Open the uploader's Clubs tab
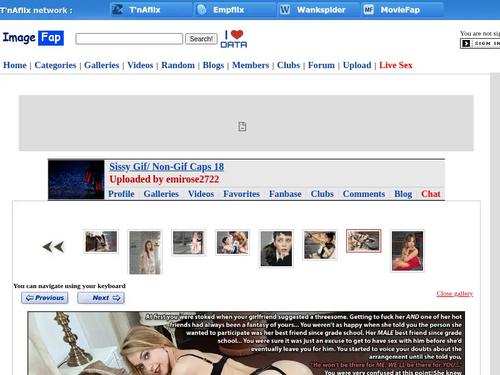Viewport: 500px width, 375px height. tap(322, 194)
